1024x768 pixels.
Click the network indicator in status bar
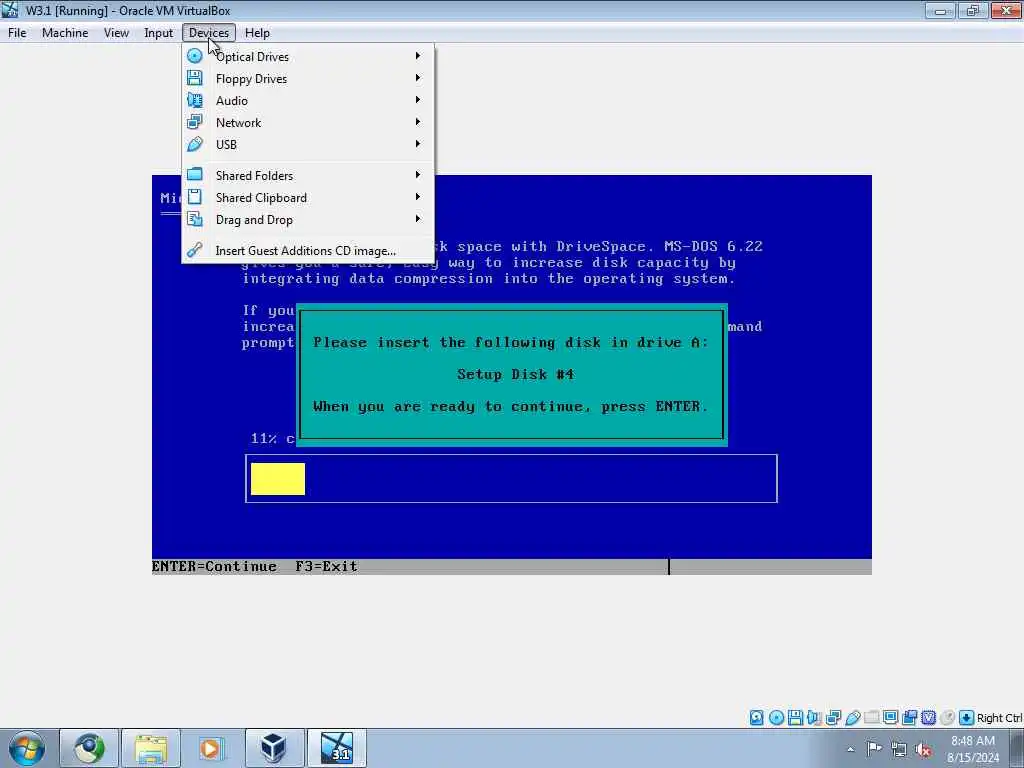click(833, 718)
